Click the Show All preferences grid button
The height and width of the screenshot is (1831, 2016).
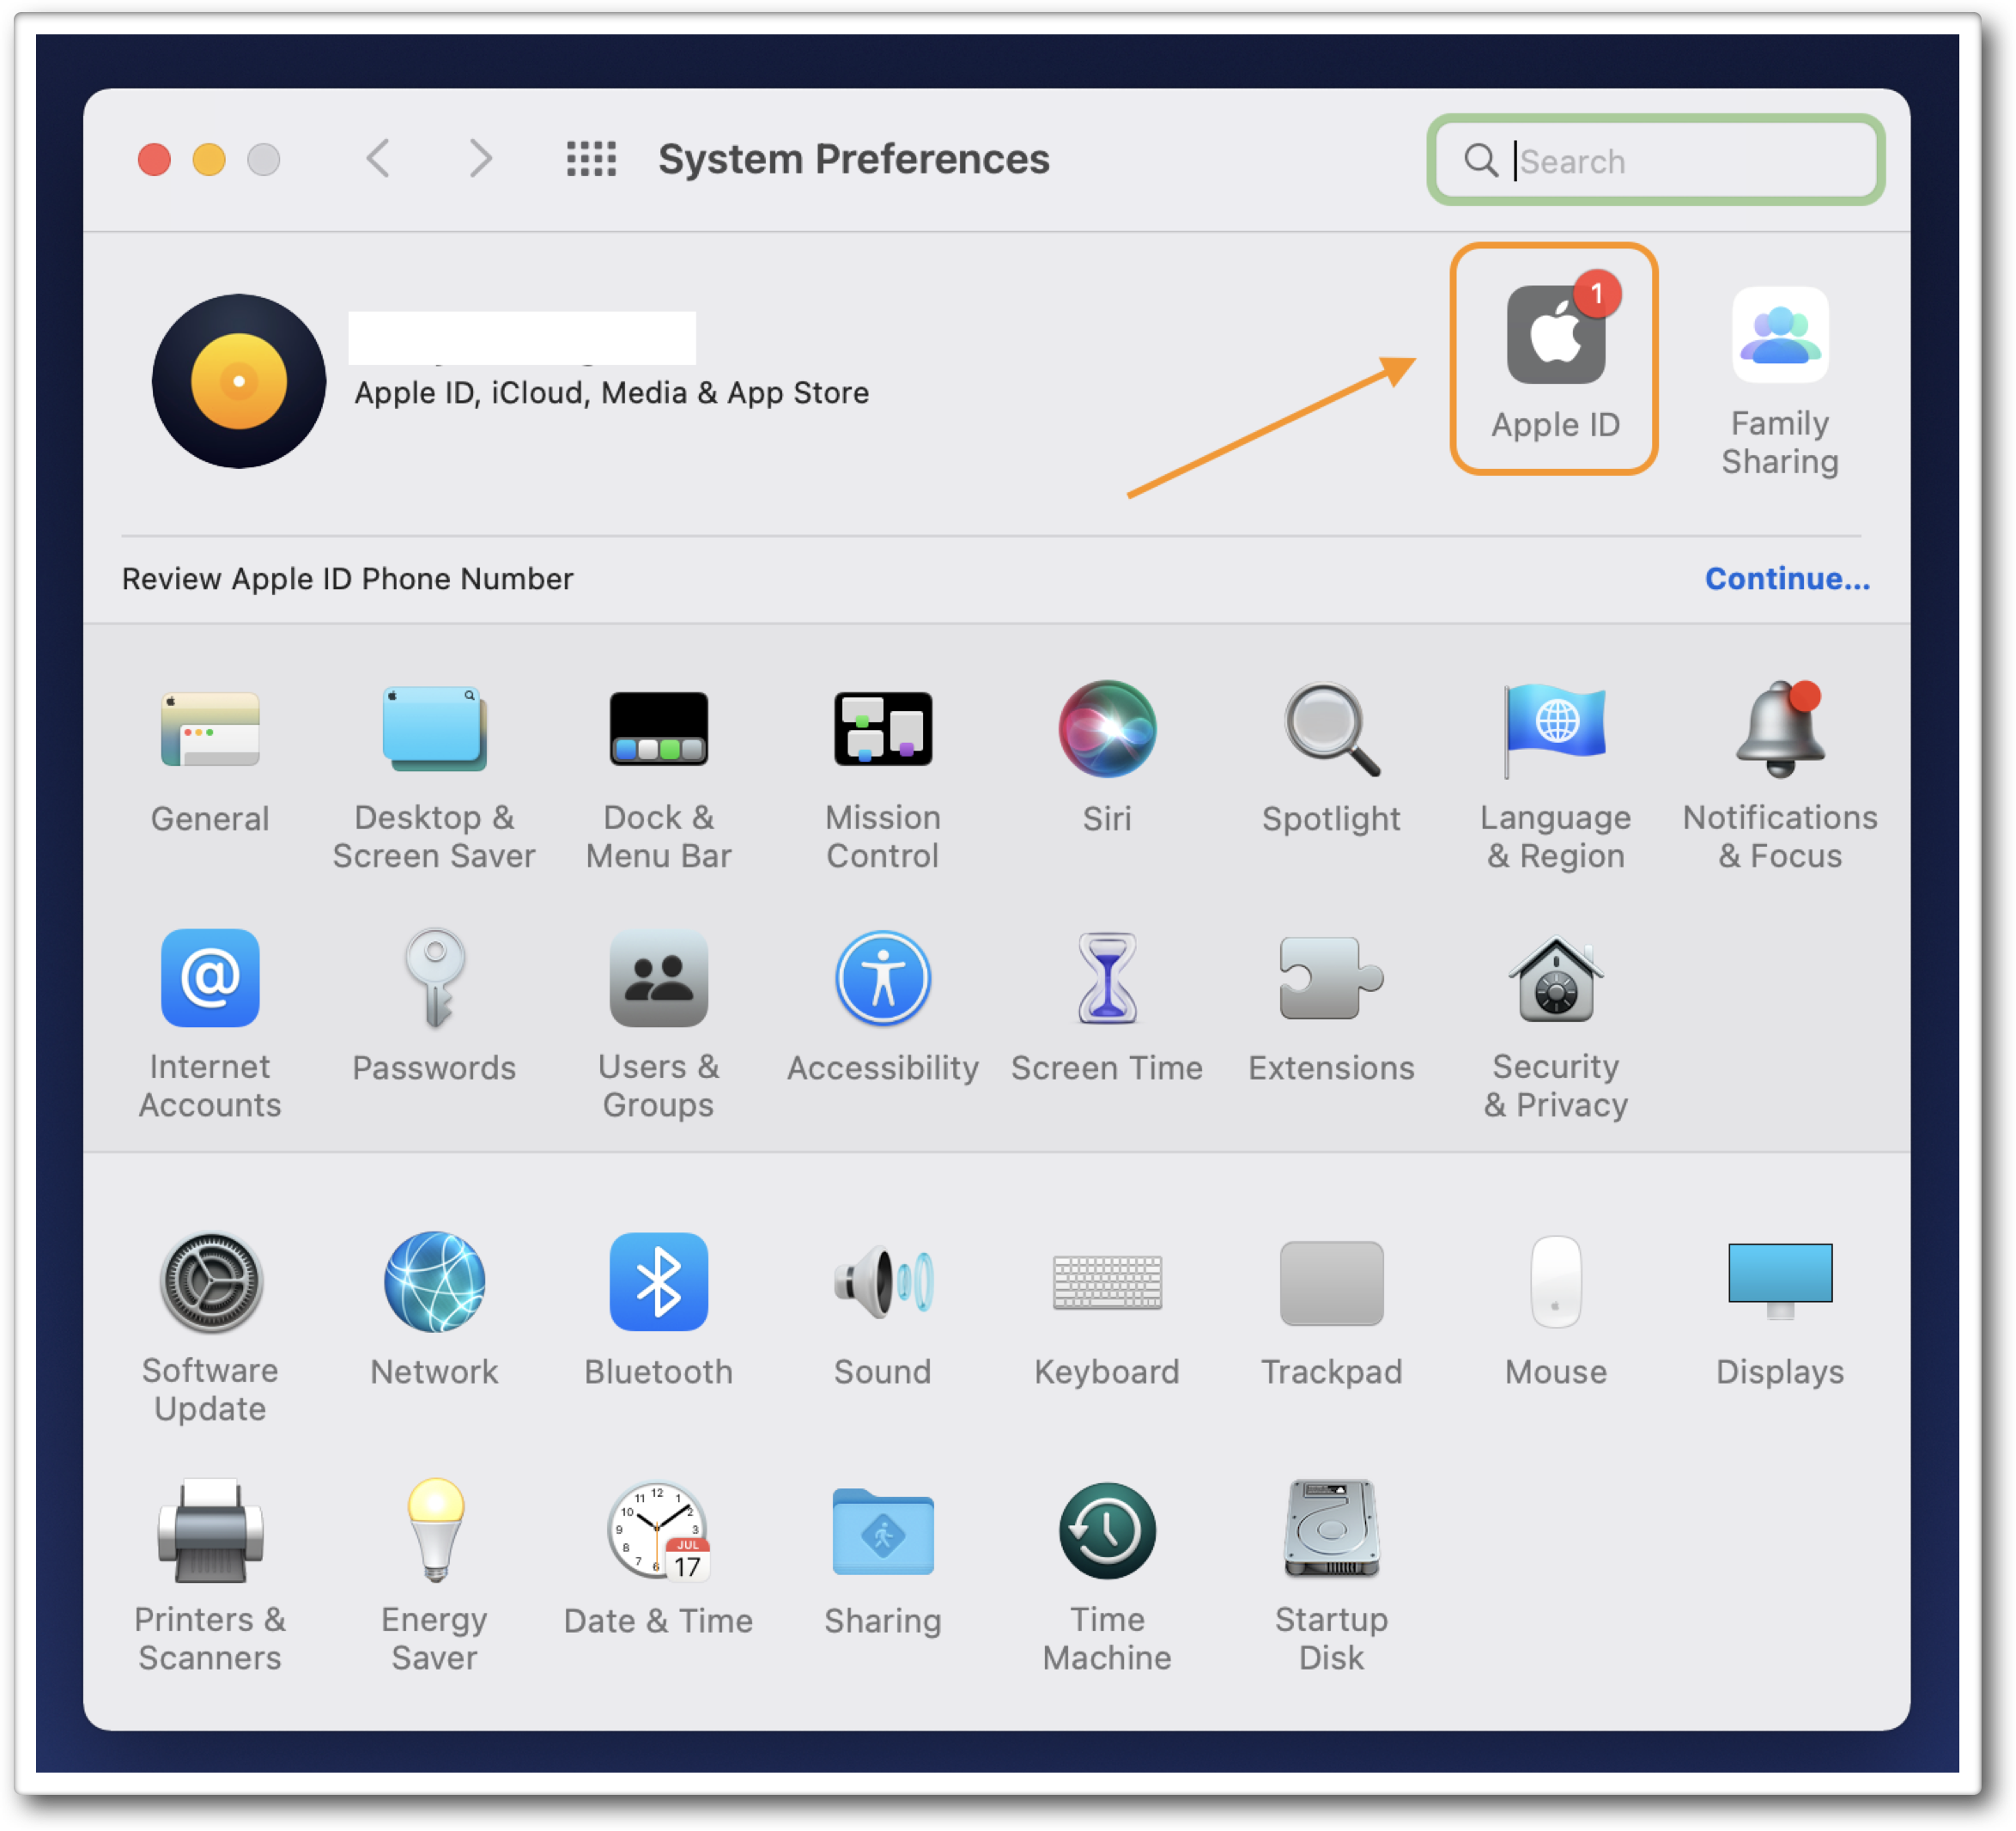(x=590, y=159)
